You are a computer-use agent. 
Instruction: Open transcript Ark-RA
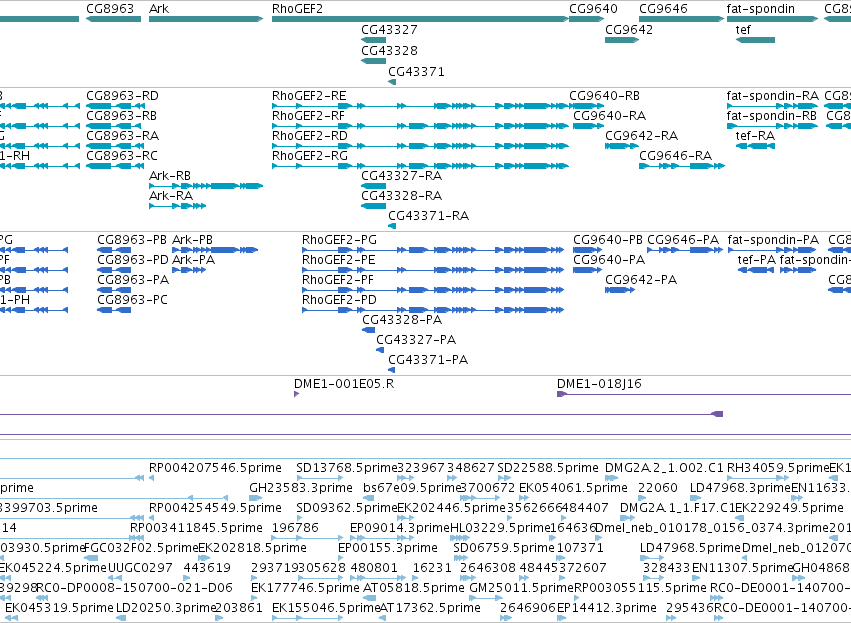click(x=171, y=196)
